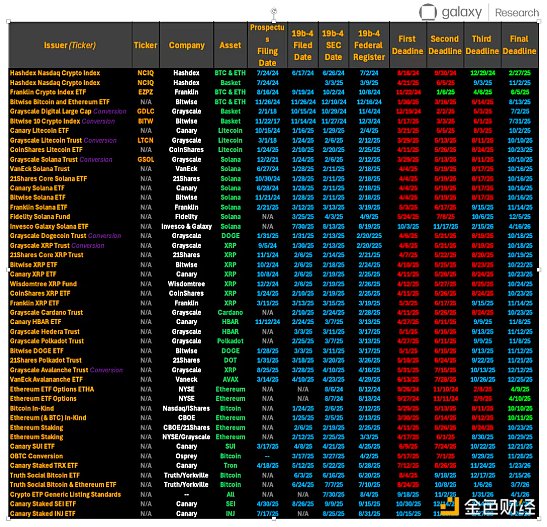Select 'VanEck Avalananche ETF' issuer cell
This screenshot has height=527, width=547.
(46, 379)
